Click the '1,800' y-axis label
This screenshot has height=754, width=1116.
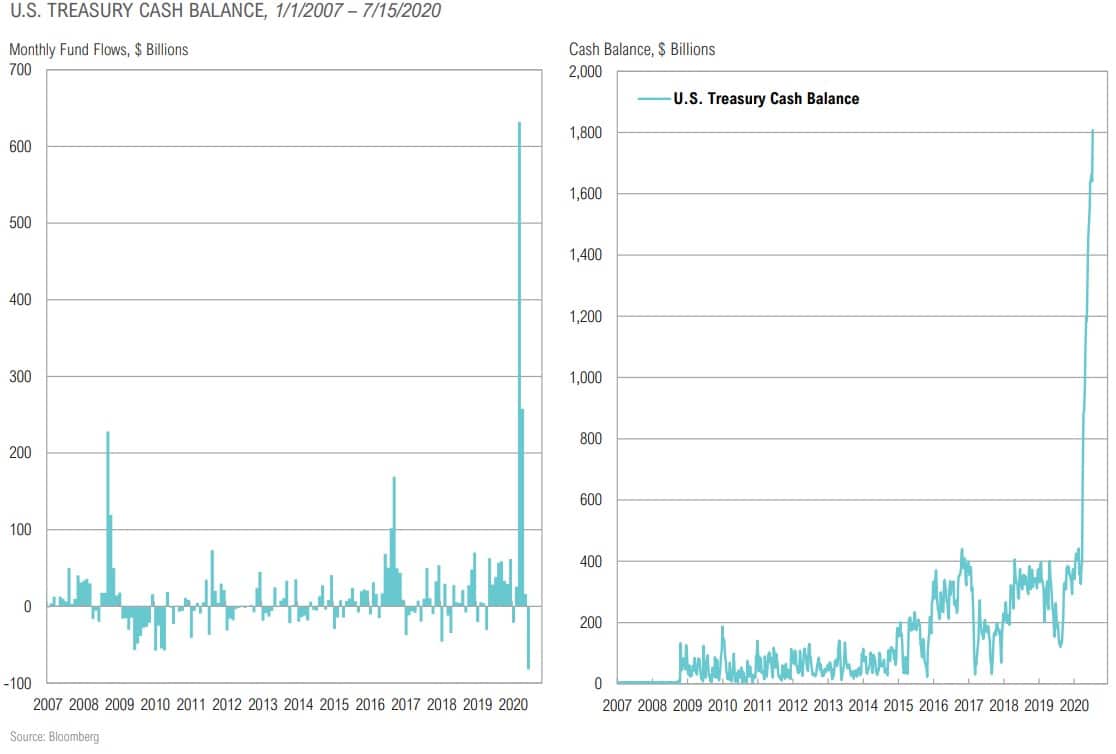click(586, 132)
